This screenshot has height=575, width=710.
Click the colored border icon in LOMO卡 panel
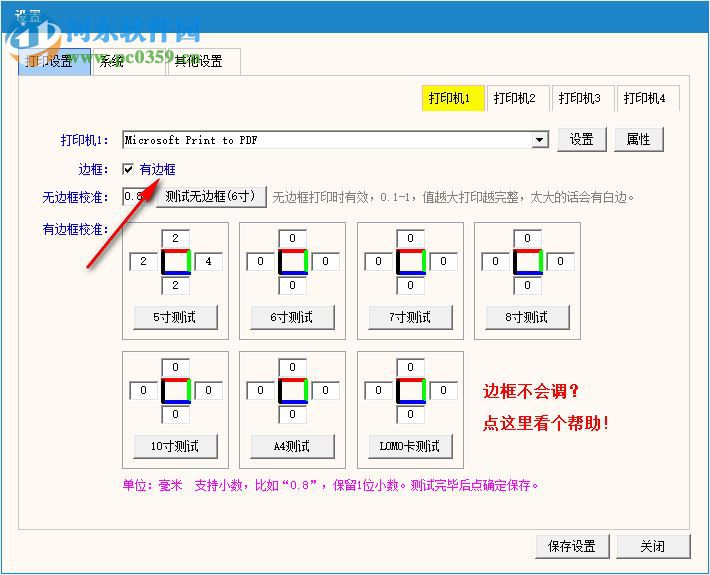(411, 391)
